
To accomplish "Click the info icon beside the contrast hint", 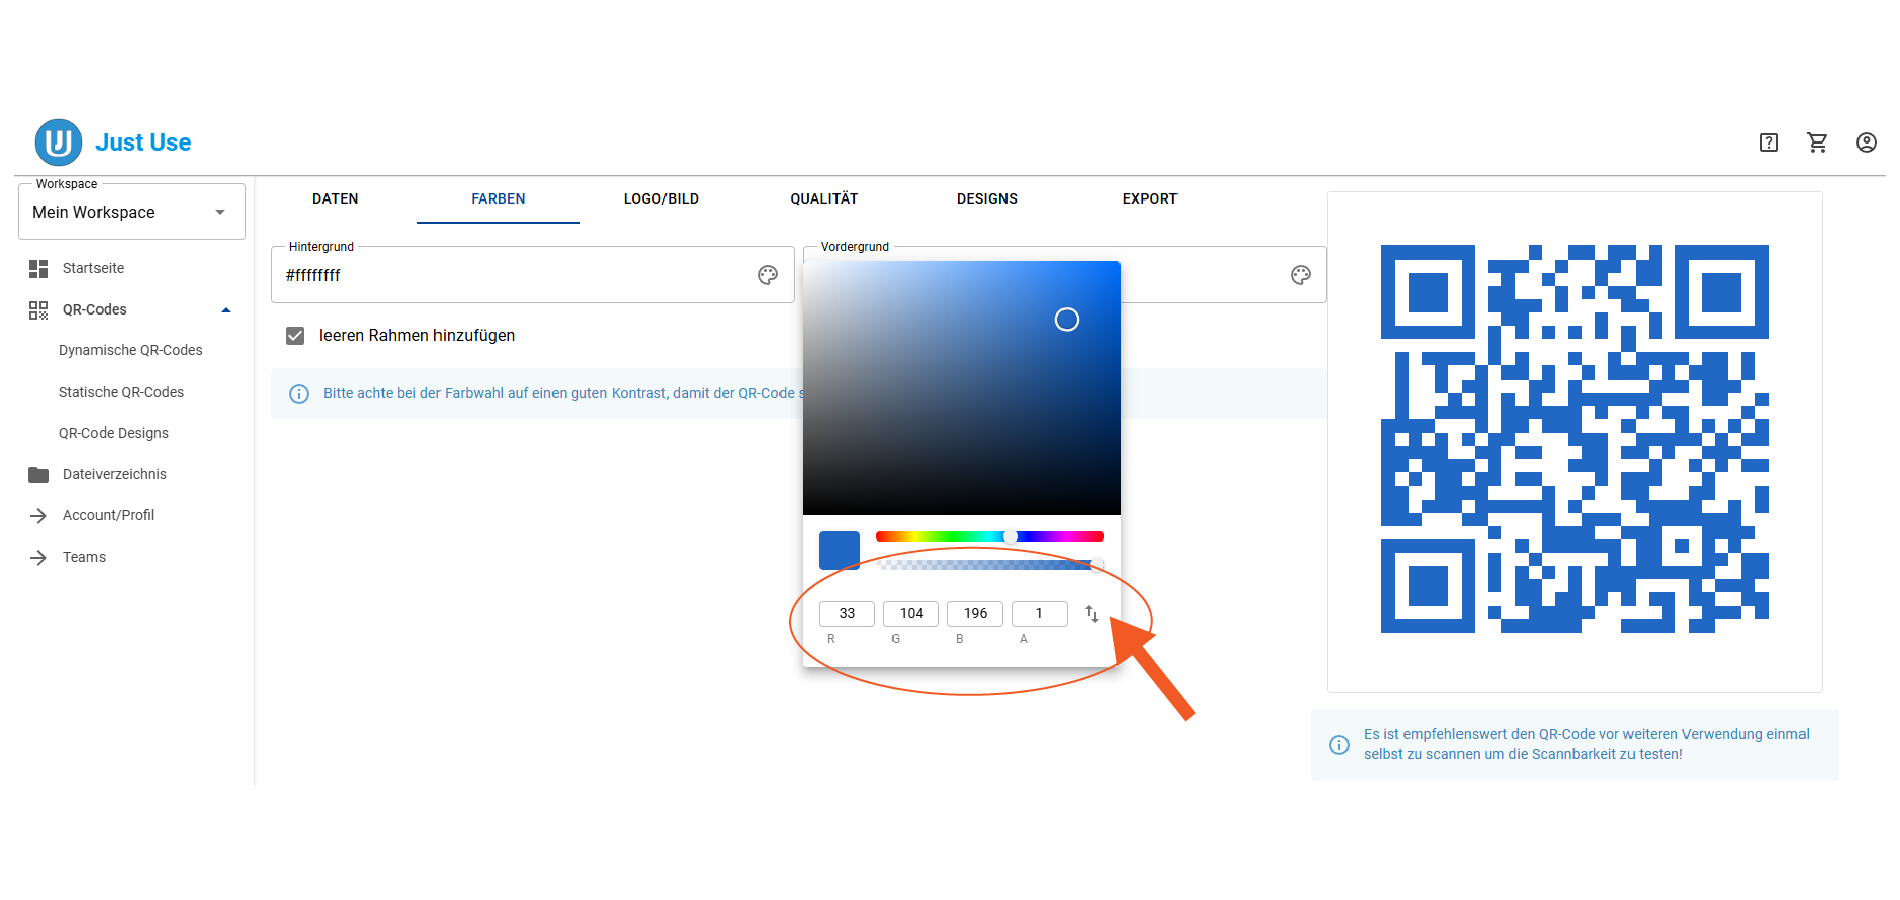I will (299, 394).
